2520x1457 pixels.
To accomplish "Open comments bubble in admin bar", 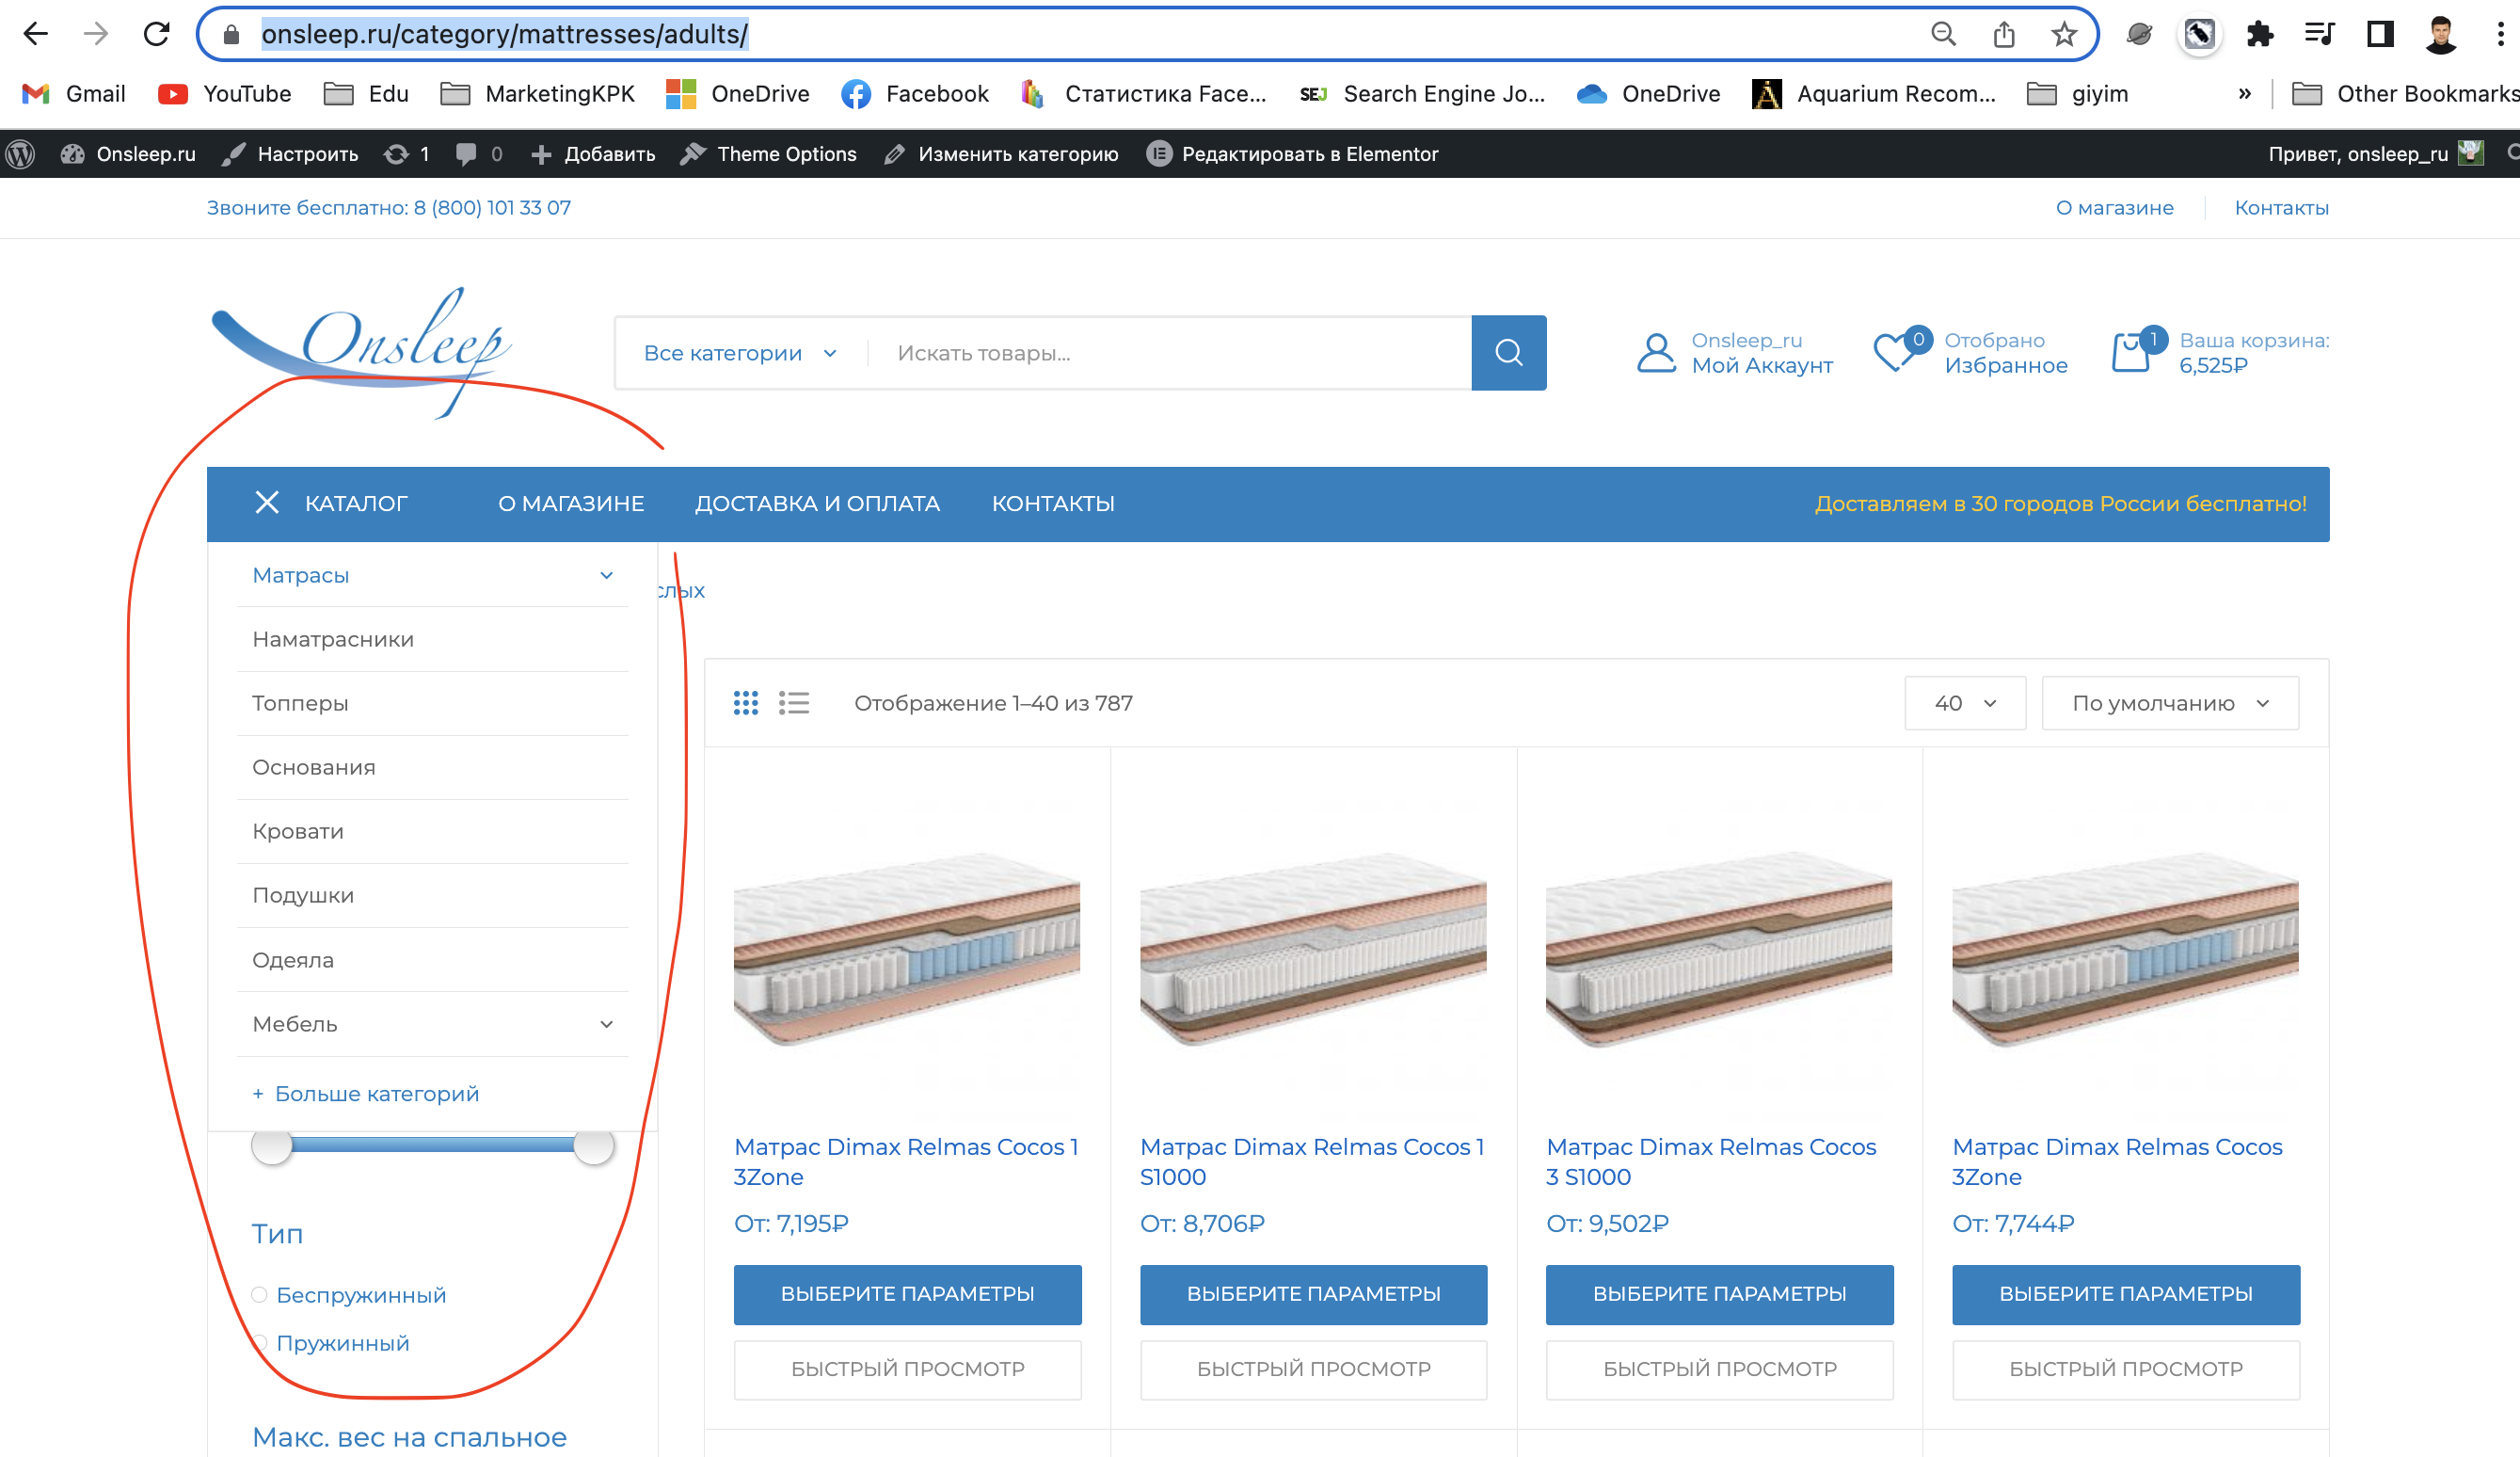I will [478, 154].
